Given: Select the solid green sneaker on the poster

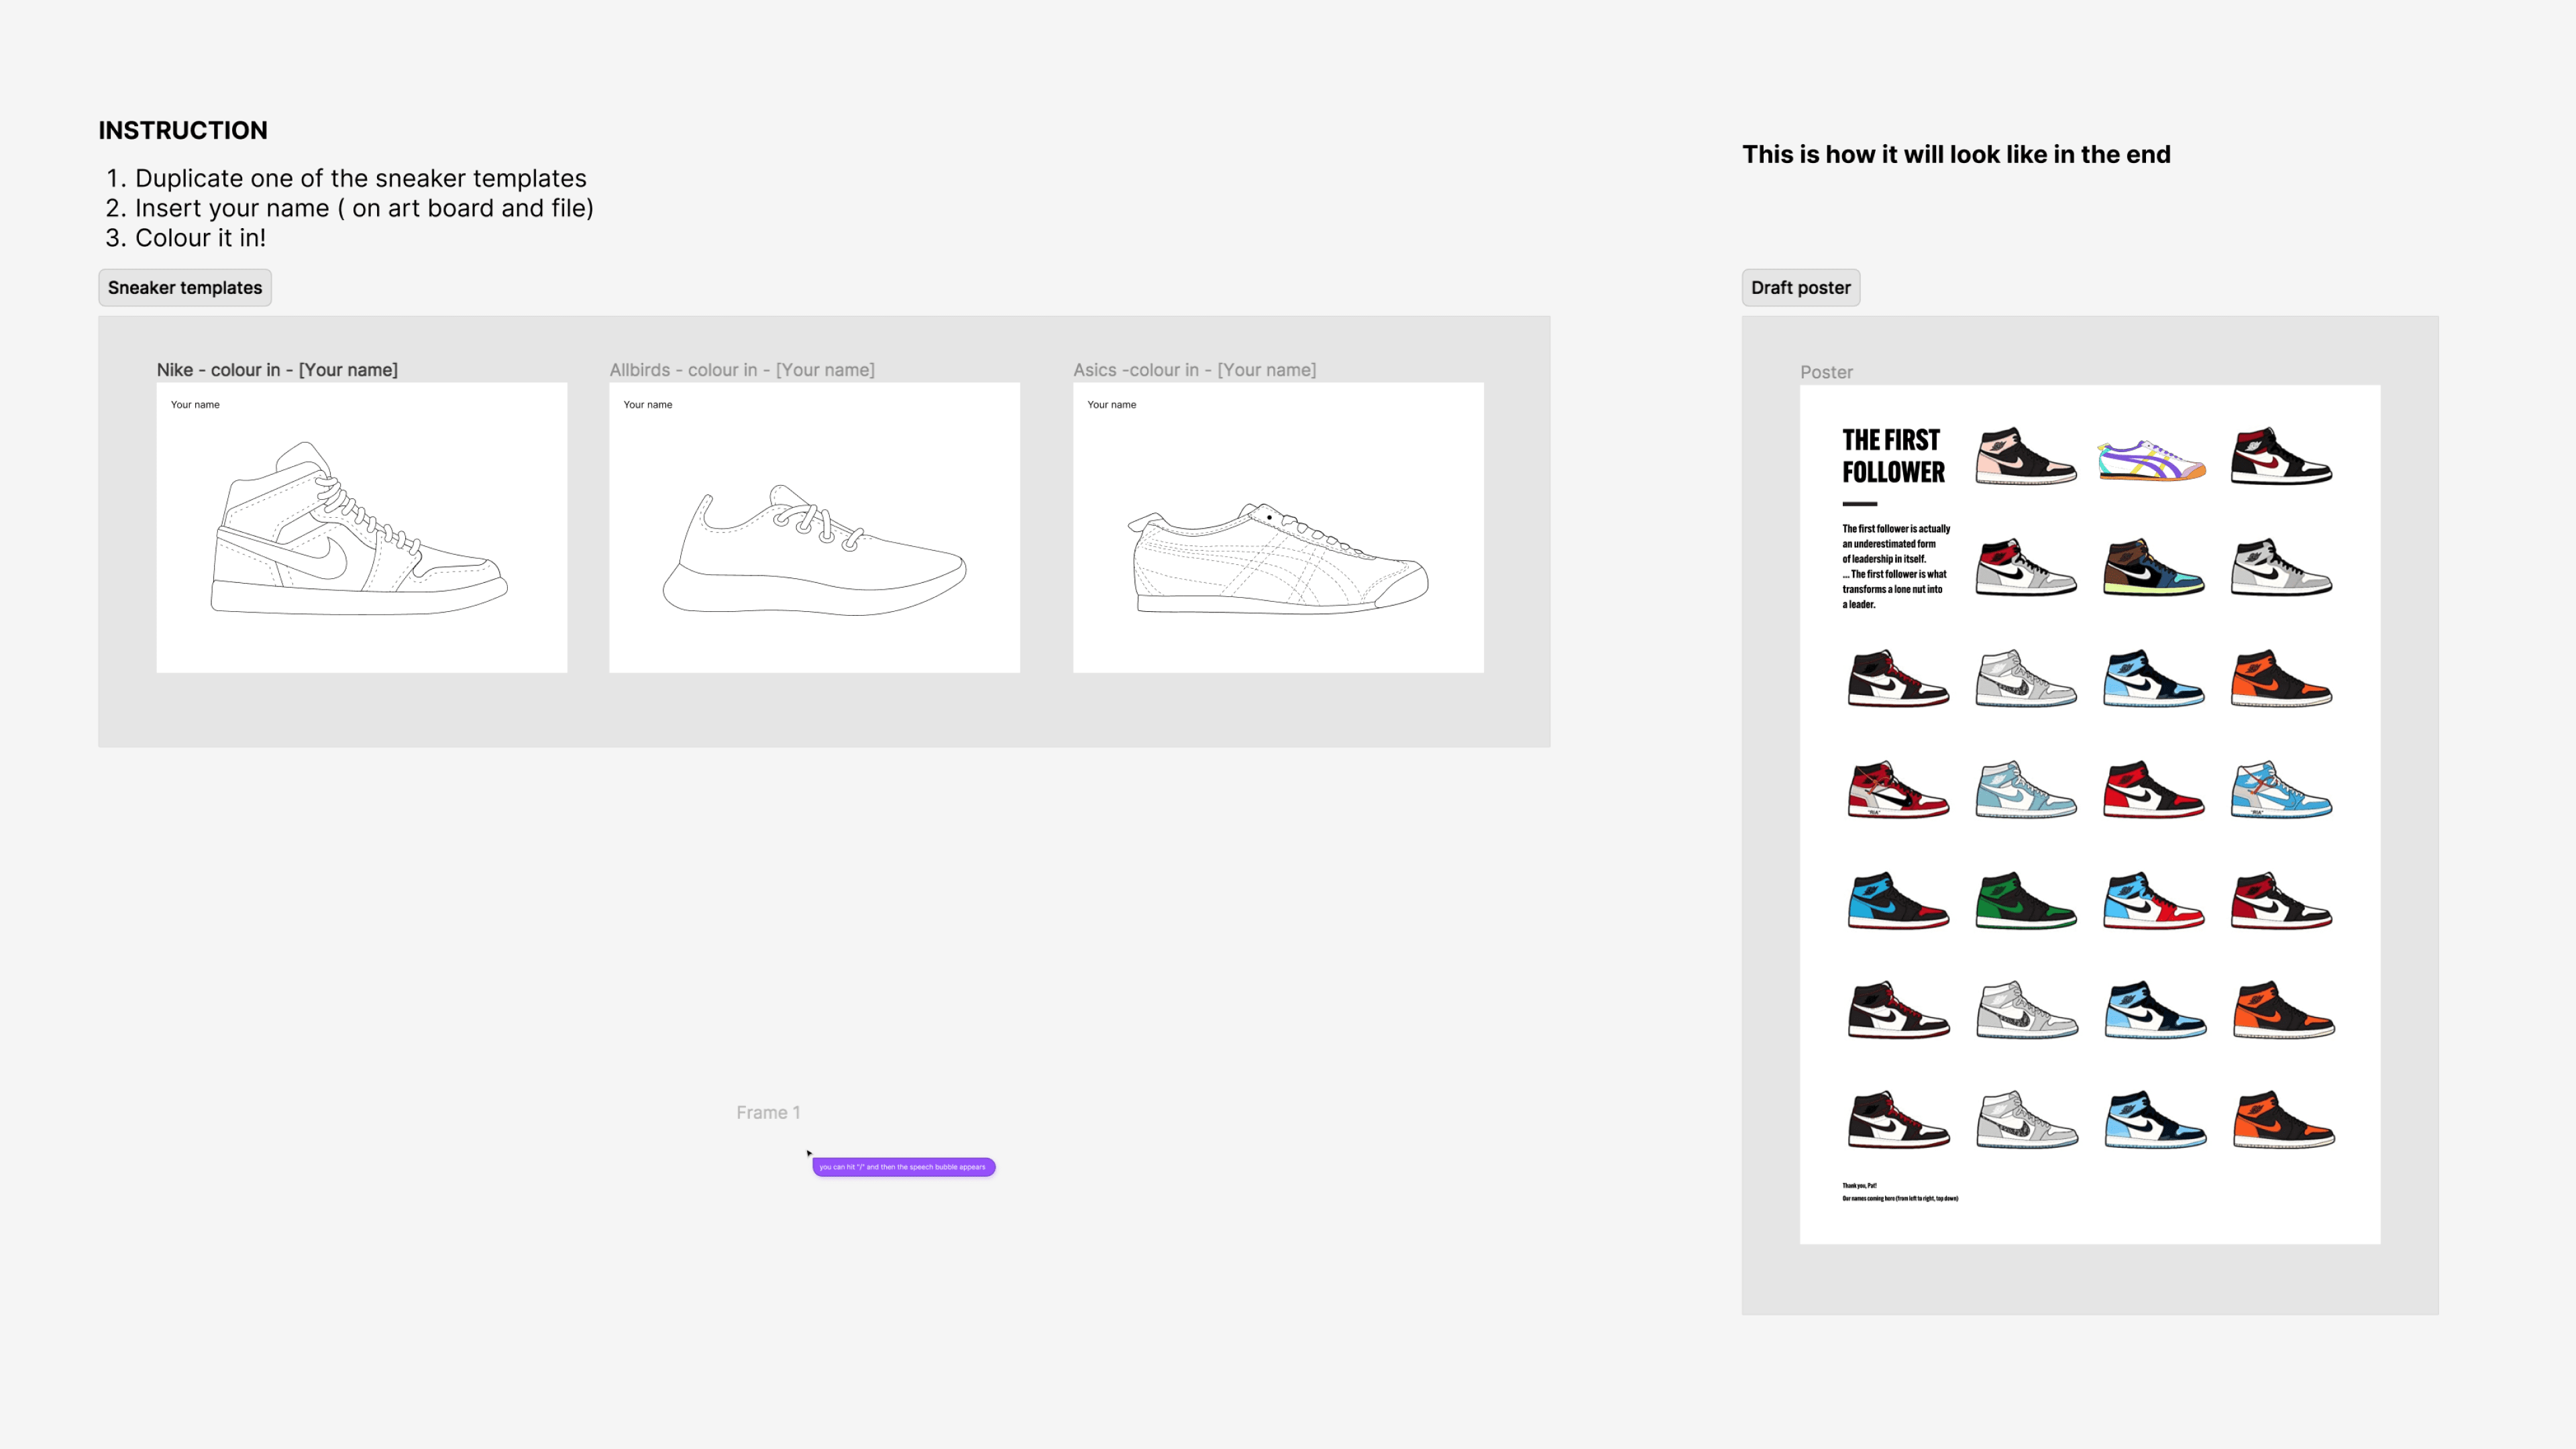Looking at the screenshot, I should point(2025,901).
